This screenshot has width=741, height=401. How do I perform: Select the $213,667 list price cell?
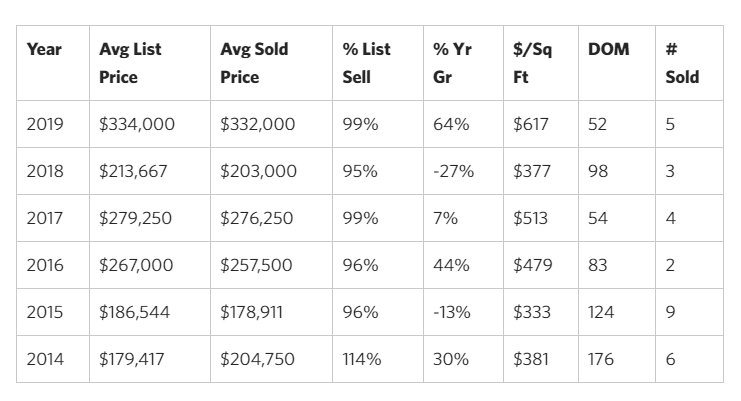click(134, 171)
